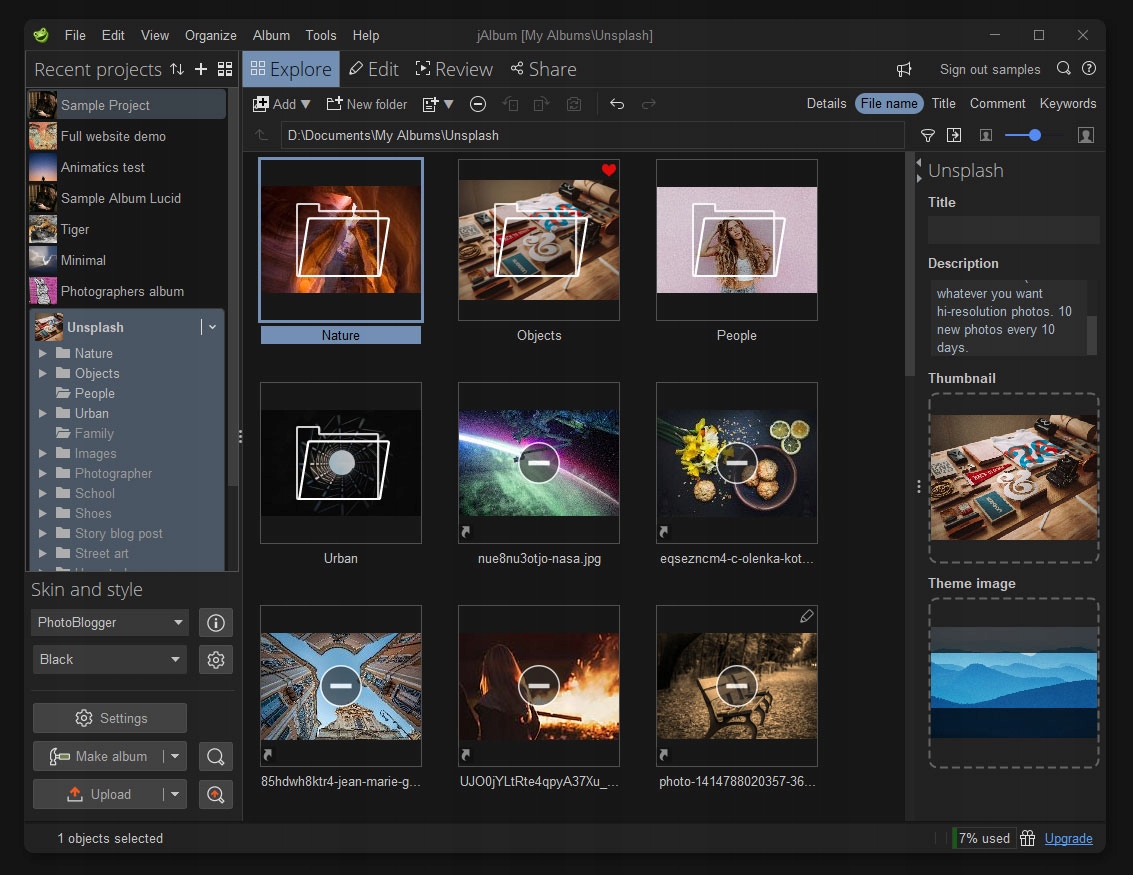Click the Upgrade link
The width and height of the screenshot is (1133, 875).
point(1068,838)
